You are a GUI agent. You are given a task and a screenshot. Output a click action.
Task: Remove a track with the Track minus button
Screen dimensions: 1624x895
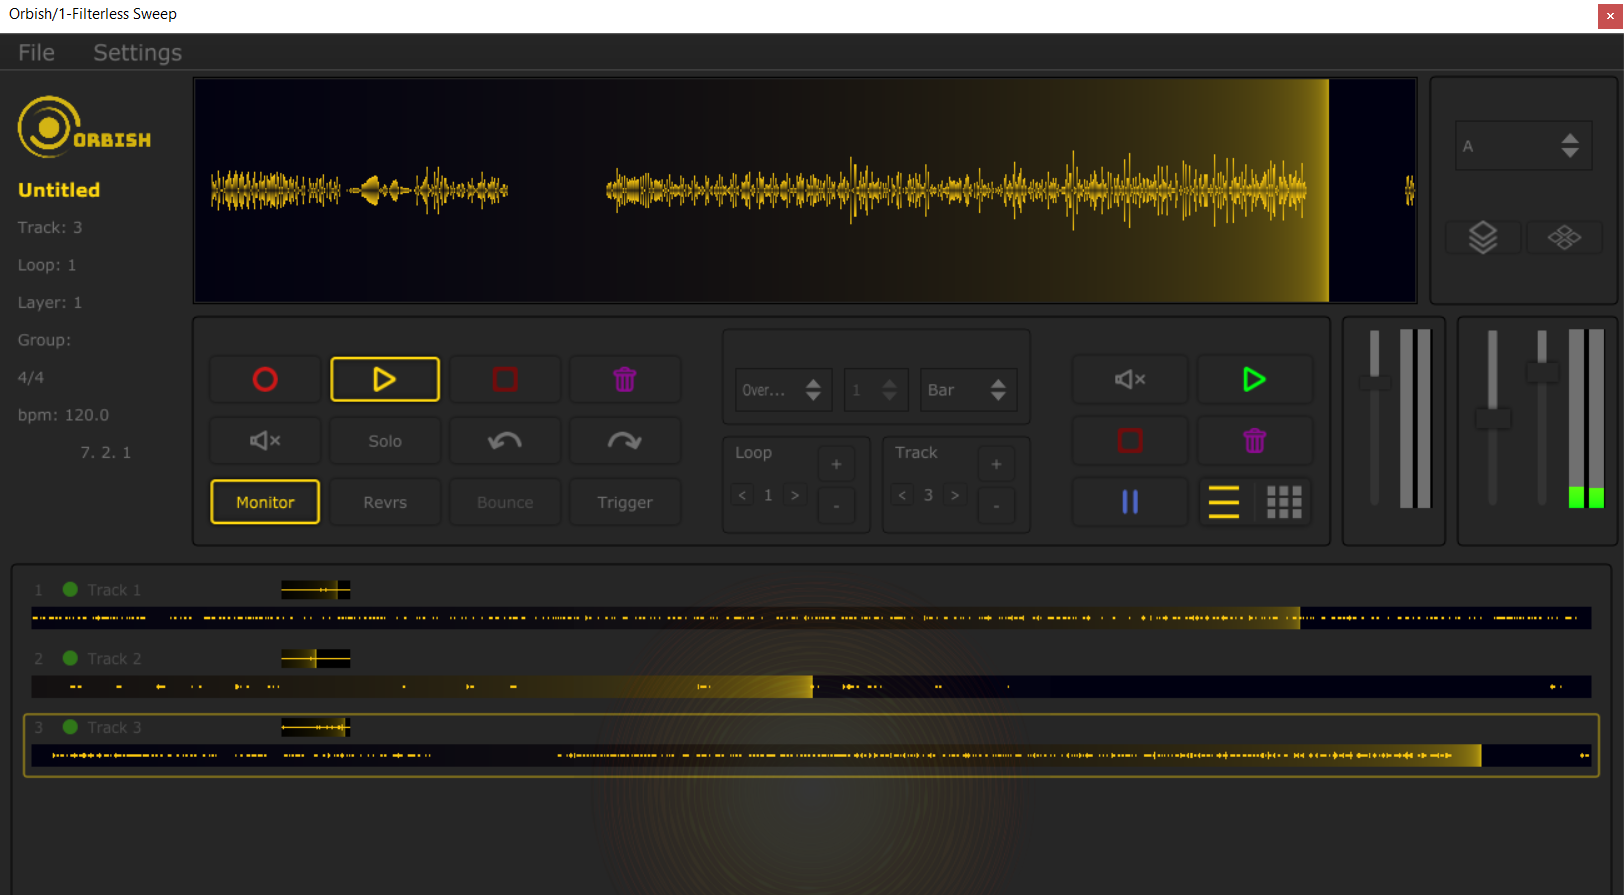point(996,506)
